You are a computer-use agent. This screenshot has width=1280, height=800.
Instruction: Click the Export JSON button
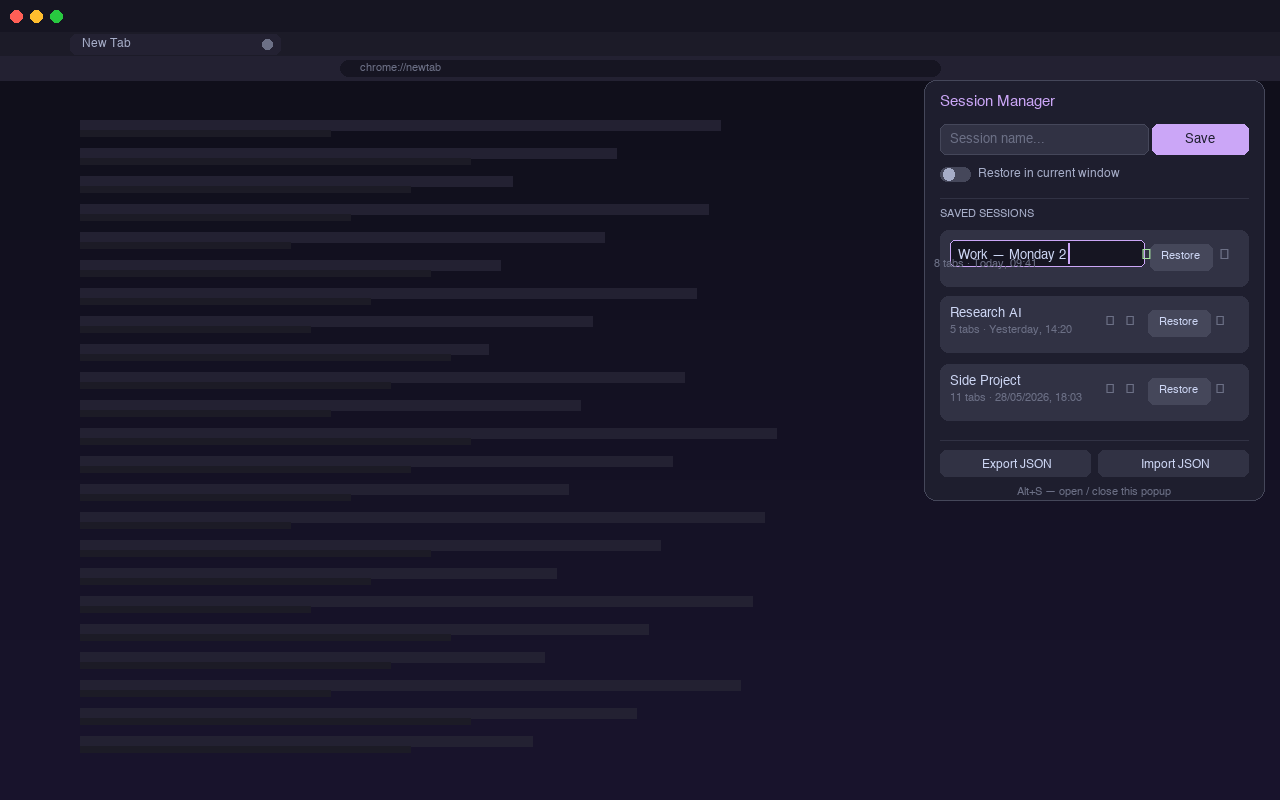click(1015, 464)
